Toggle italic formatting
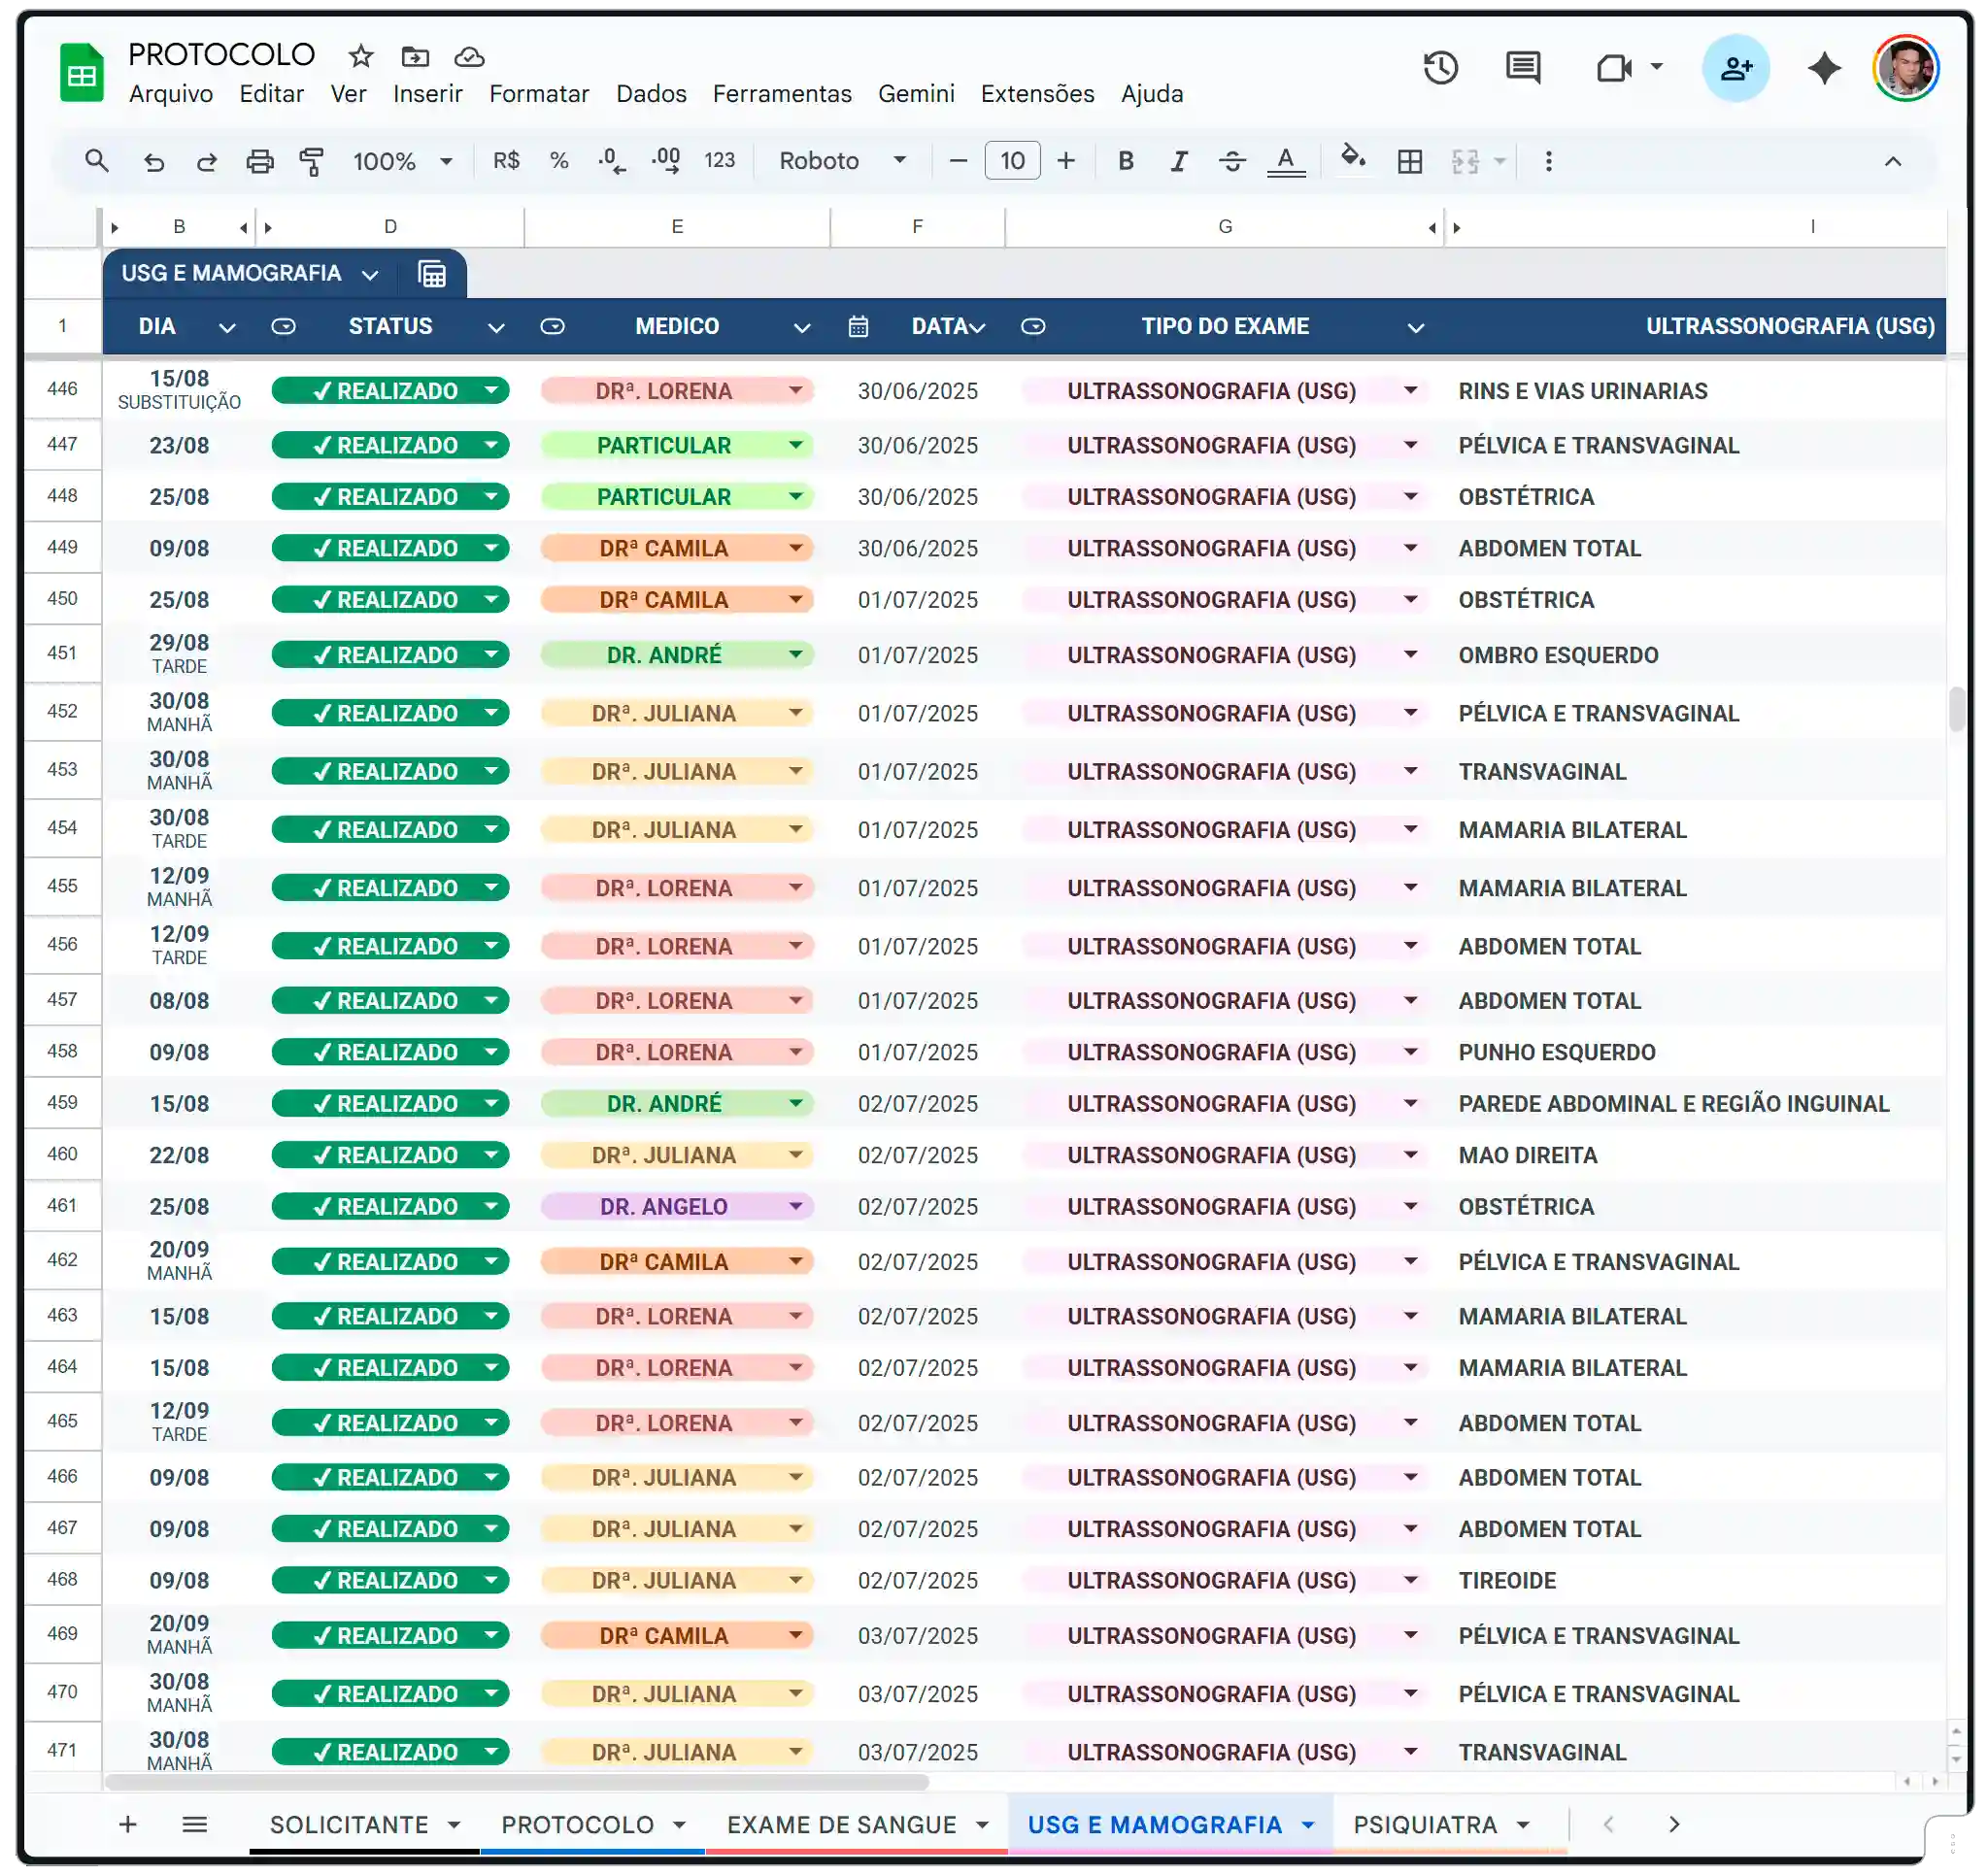1988x1875 pixels. 1178,161
